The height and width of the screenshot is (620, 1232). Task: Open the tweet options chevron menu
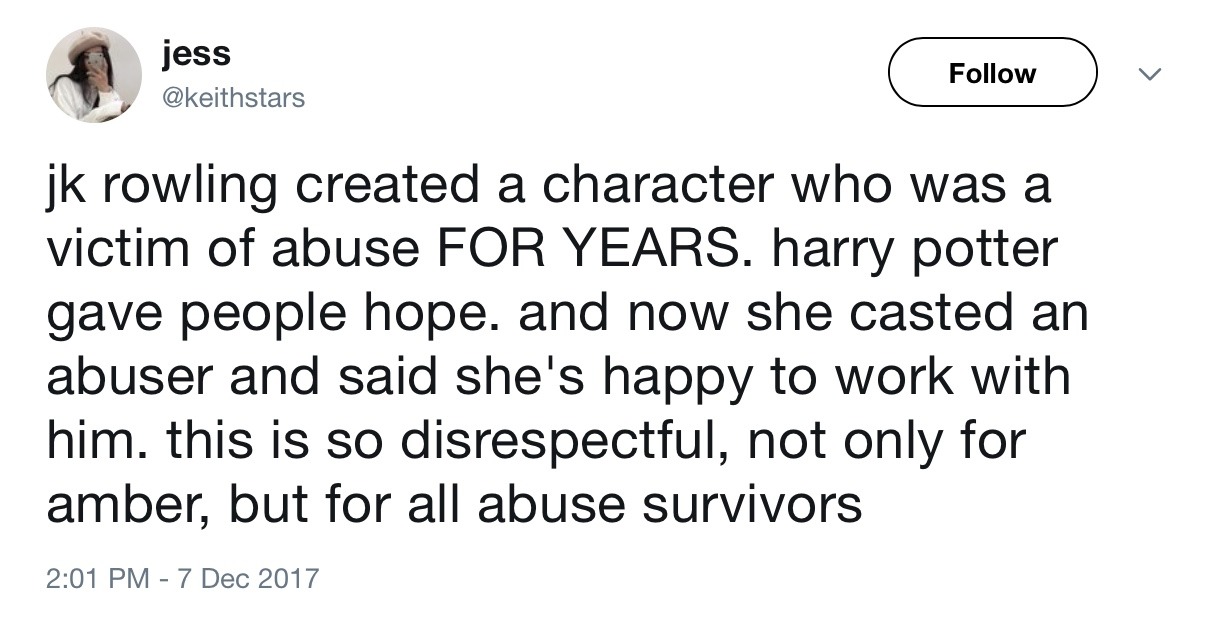1153,74
